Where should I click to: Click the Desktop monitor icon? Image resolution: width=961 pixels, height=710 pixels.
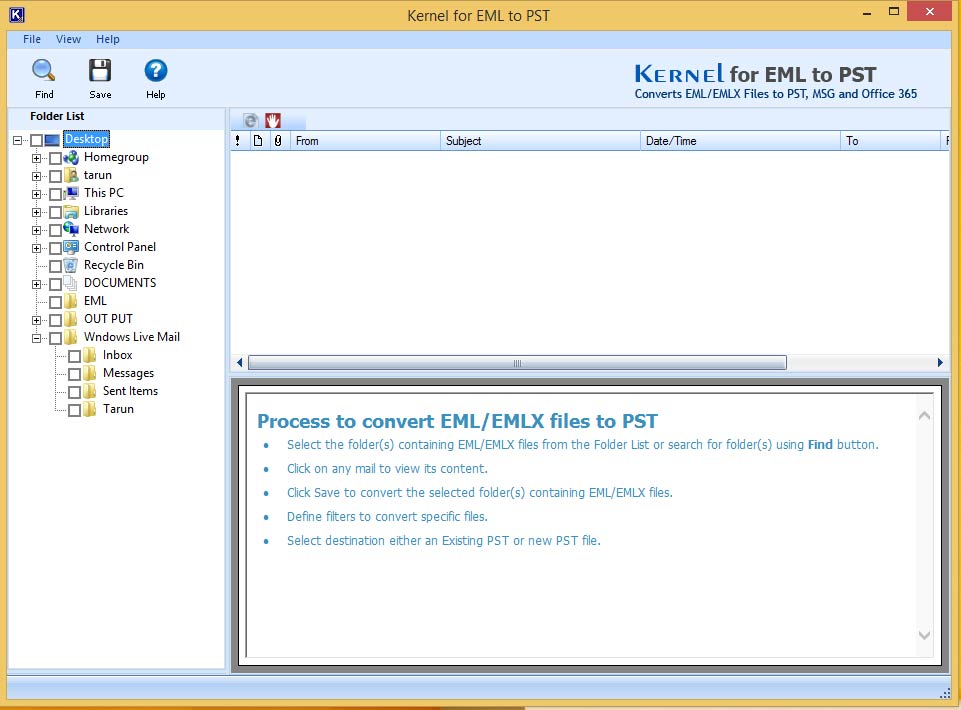(x=52, y=140)
